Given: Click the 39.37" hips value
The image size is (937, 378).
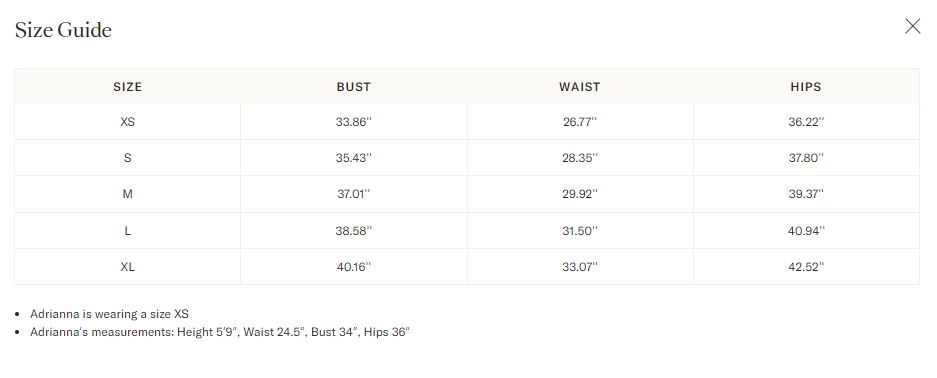Looking at the screenshot, I should (x=806, y=194).
